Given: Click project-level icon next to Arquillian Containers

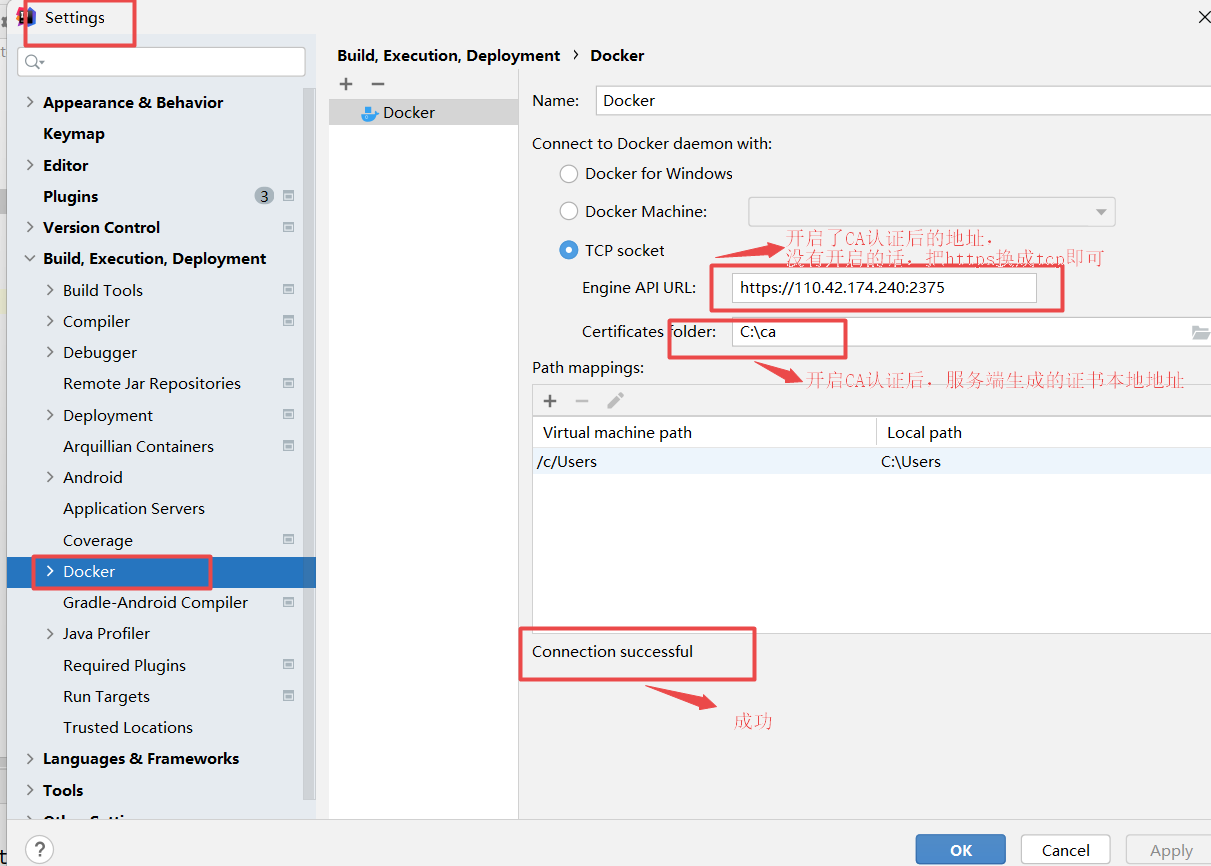Looking at the screenshot, I should [x=288, y=446].
